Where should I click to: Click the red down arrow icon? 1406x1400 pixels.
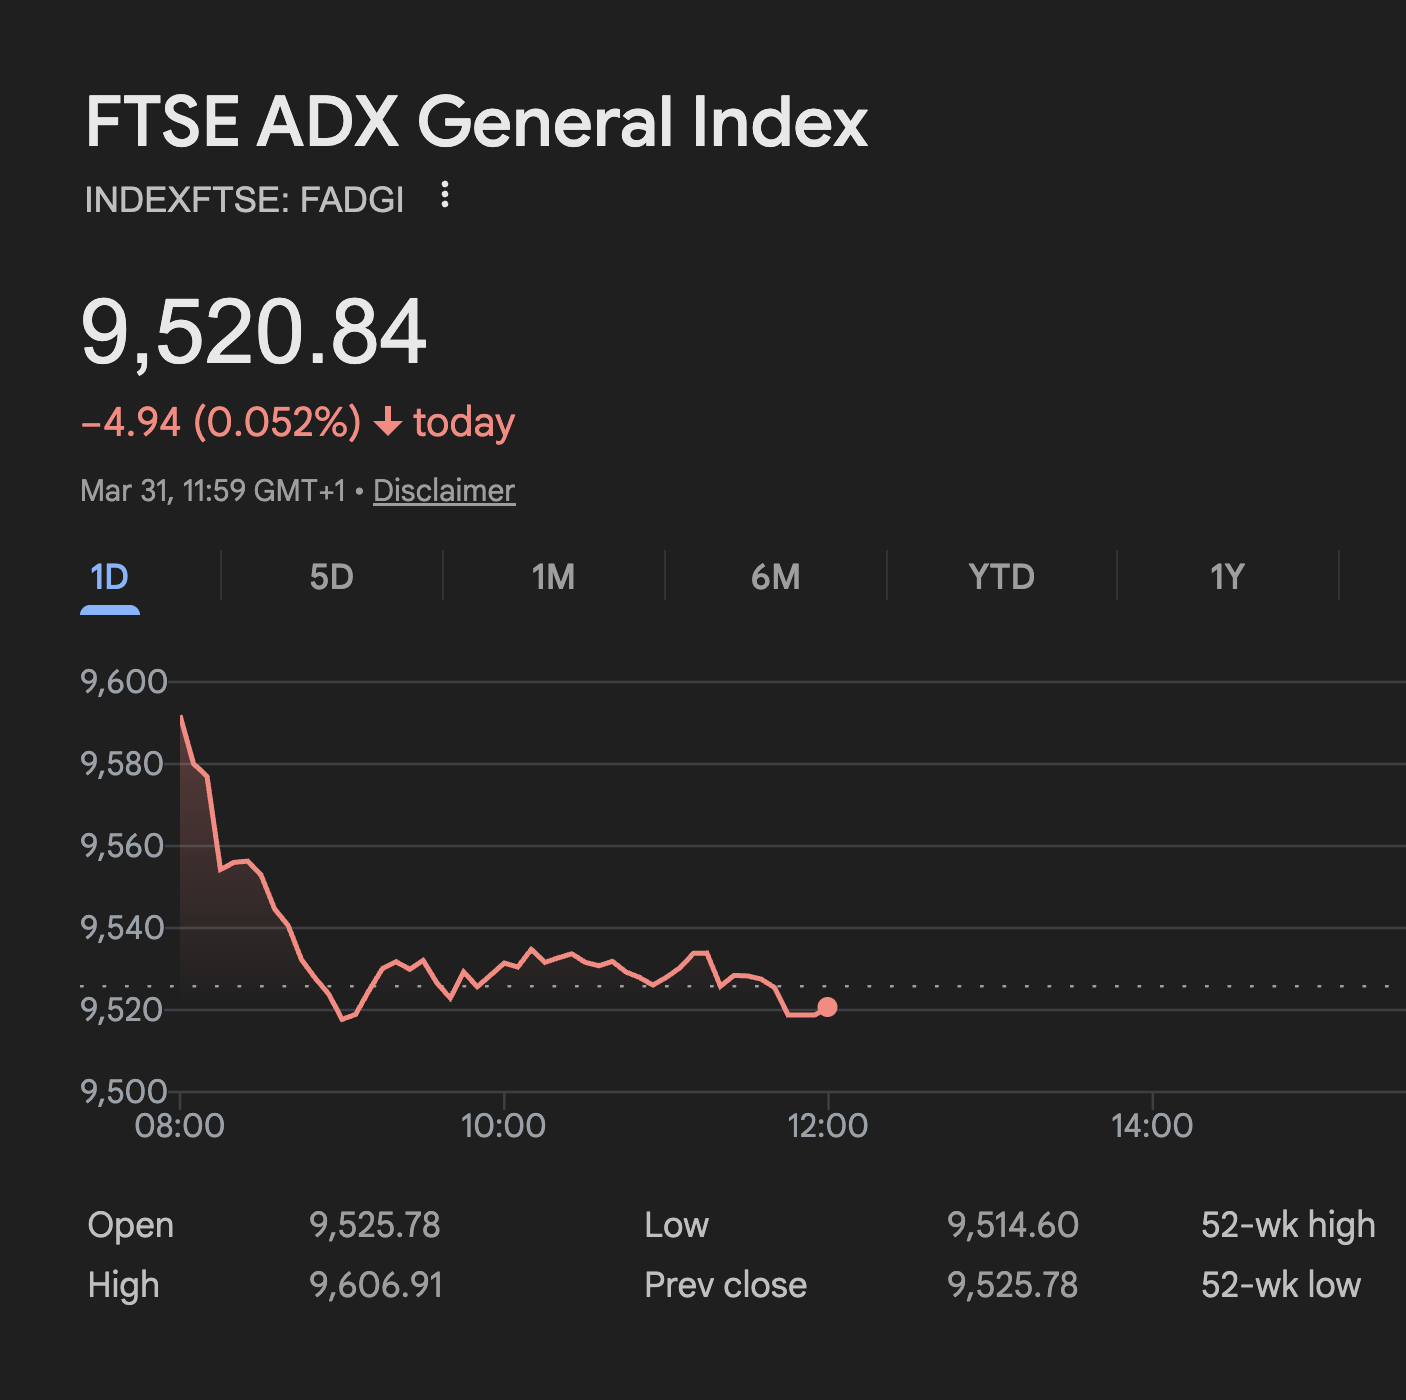pyautogui.click(x=388, y=423)
